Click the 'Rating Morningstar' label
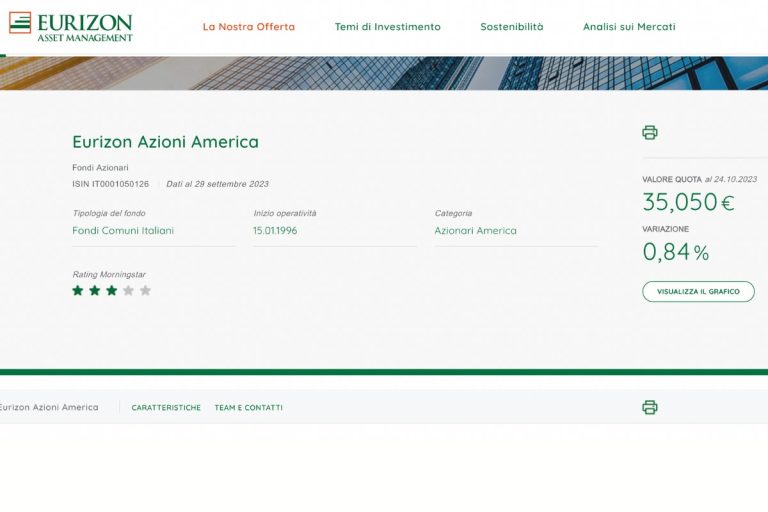Image resolution: width=768 pixels, height=512 pixels. 109,274
